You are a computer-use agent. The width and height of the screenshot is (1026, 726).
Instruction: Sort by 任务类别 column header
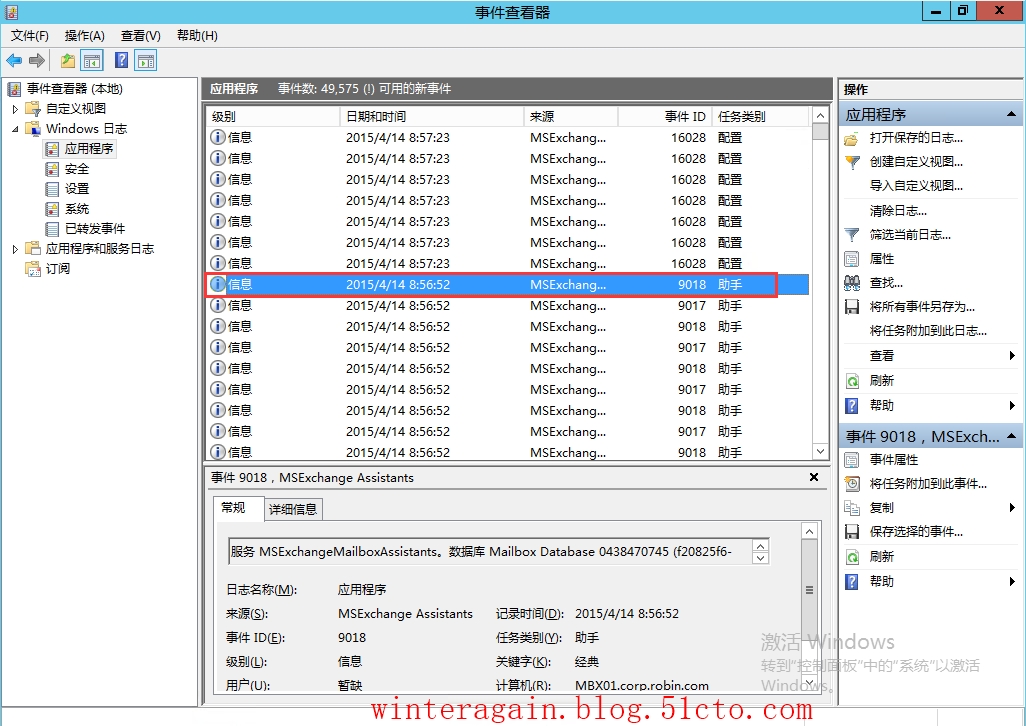click(760, 116)
